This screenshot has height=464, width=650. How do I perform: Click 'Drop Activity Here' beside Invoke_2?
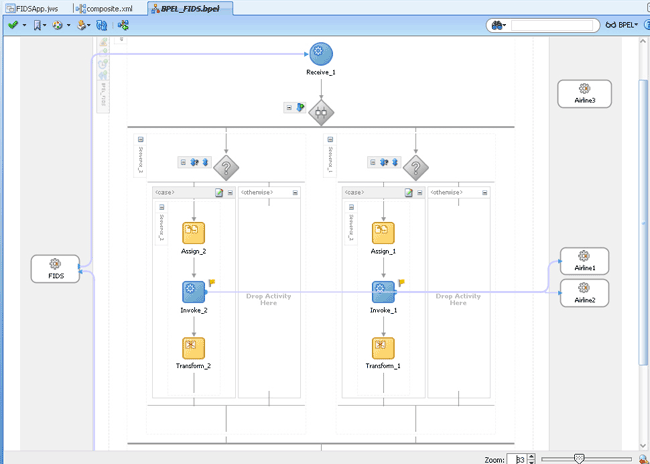269,299
